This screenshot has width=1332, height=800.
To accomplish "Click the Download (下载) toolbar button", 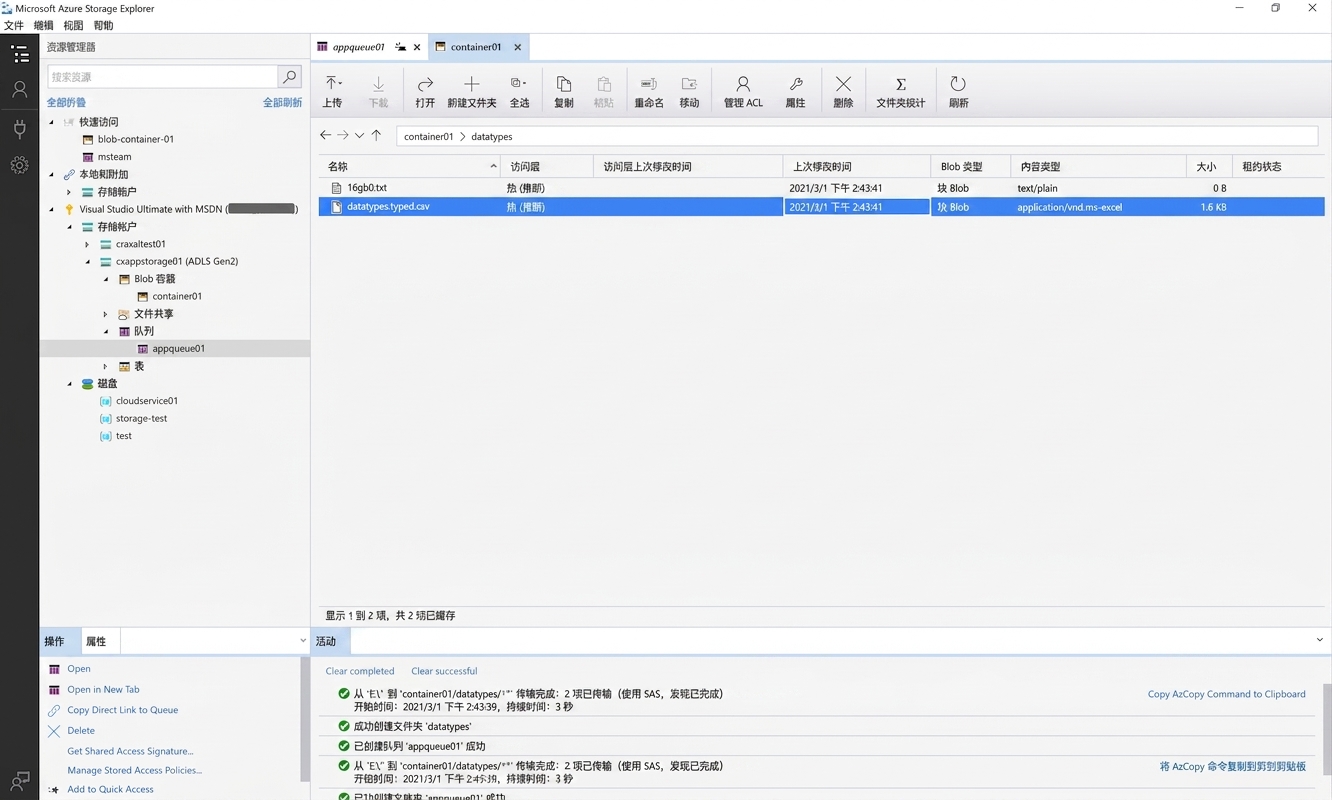I will [378, 91].
